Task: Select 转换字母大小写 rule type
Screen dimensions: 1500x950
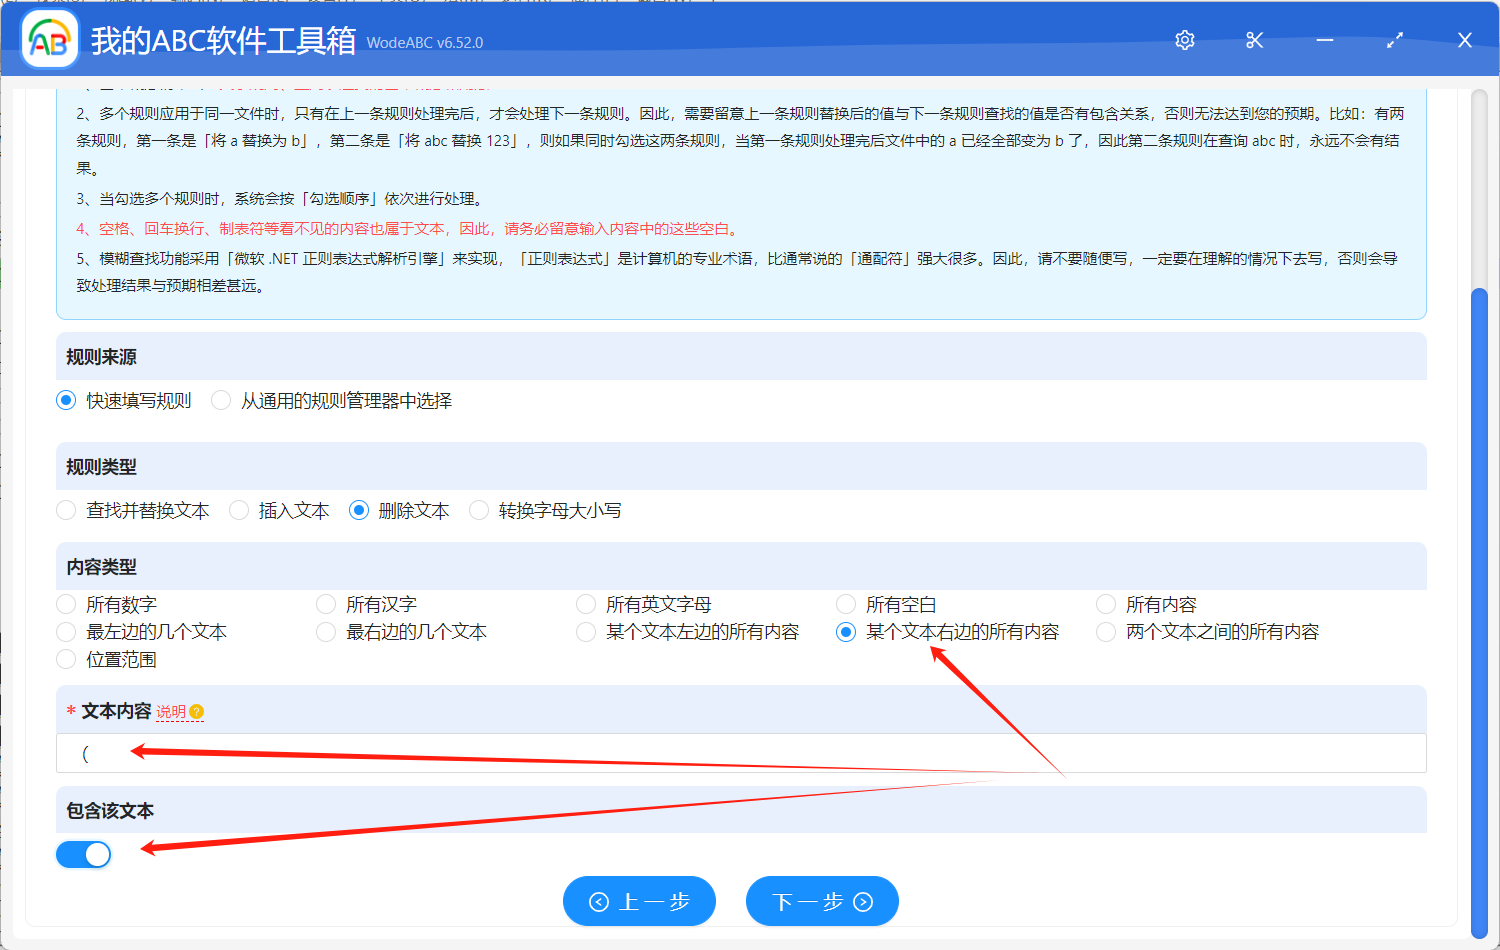Action: [x=479, y=510]
